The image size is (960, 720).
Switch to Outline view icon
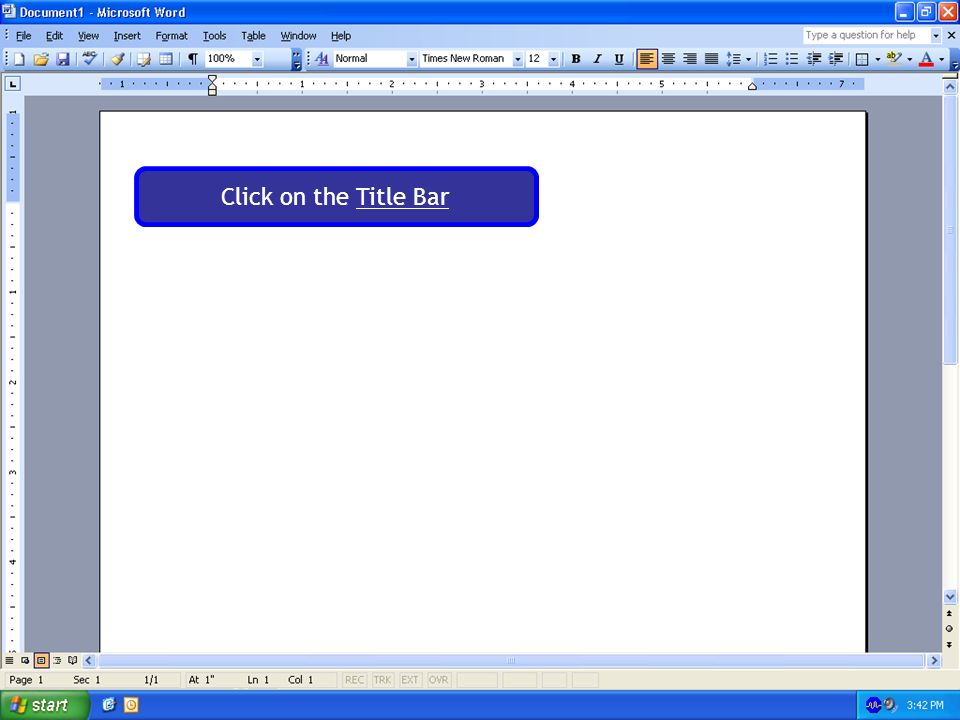[57, 661]
